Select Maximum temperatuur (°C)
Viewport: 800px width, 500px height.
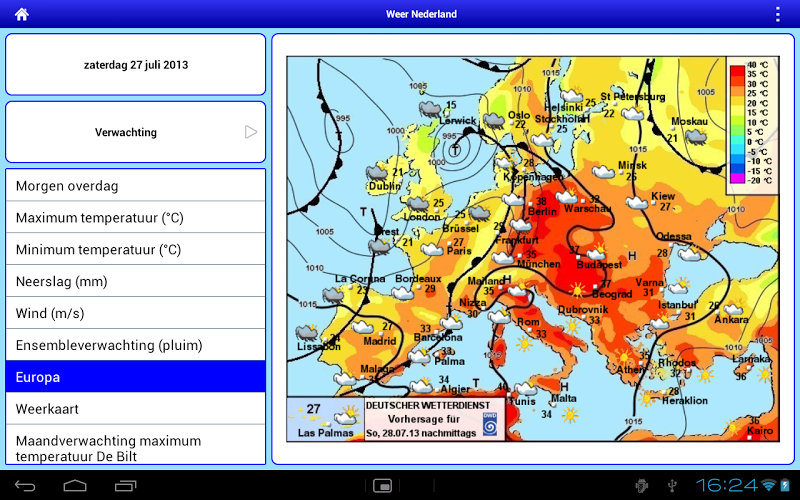[136, 217]
